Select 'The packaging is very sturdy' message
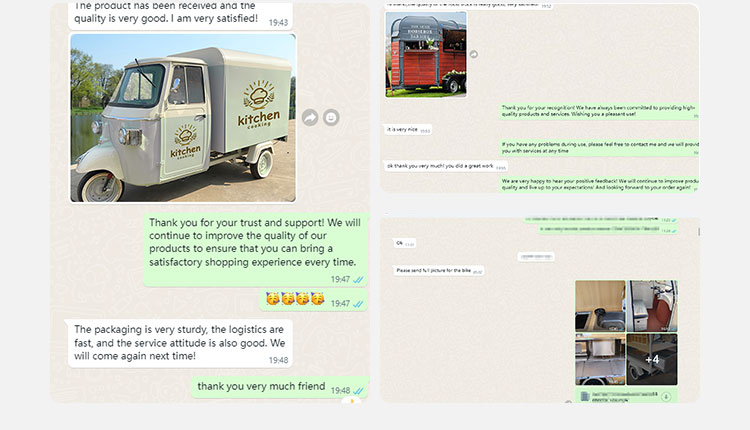The width and height of the screenshot is (750, 430). [x=180, y=343]
